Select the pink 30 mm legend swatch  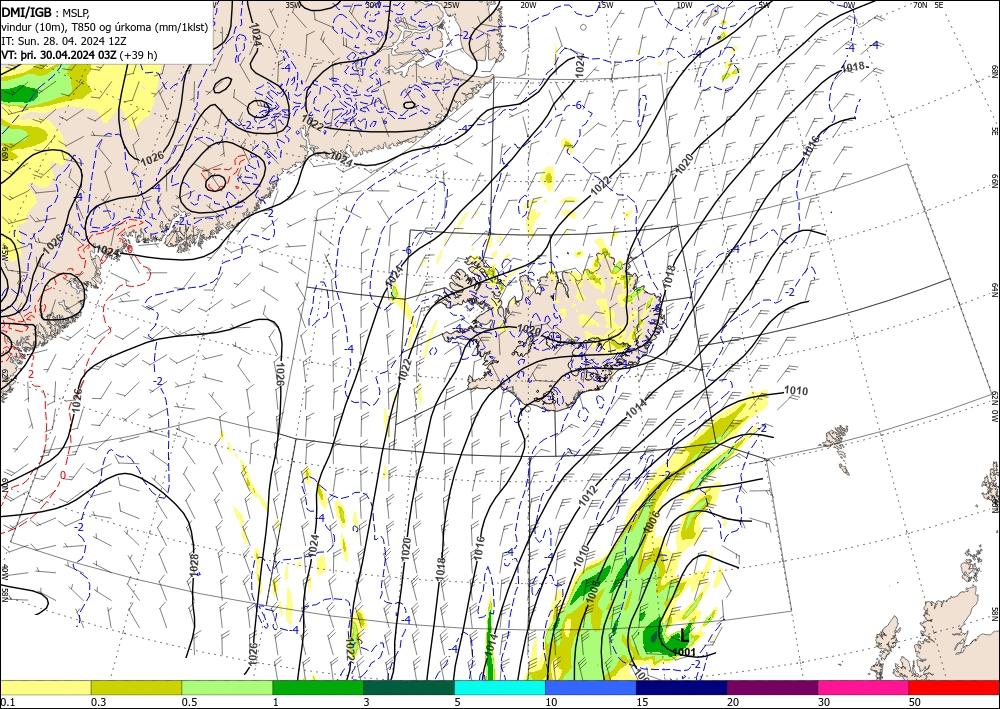click(864, 687)
